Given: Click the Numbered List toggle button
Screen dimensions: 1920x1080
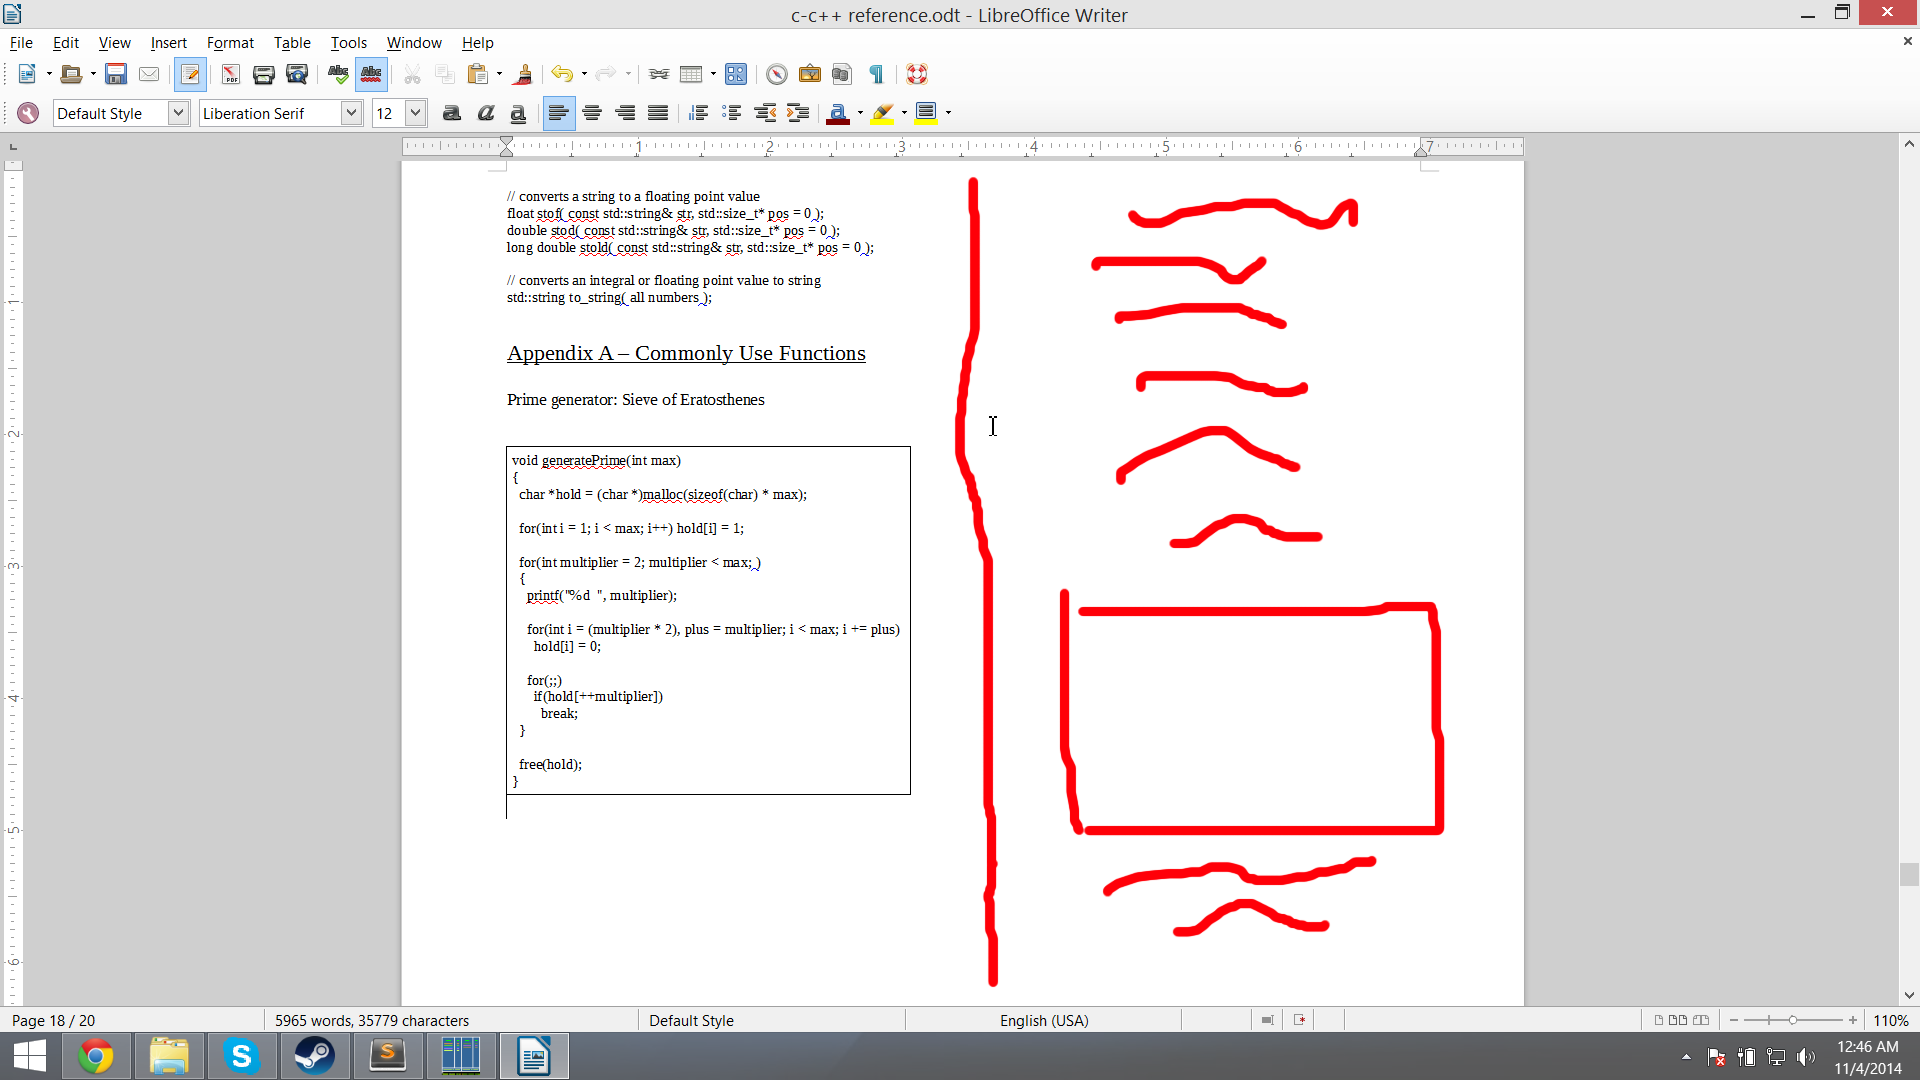Looking at the screenshot, I should pos(699,113).
